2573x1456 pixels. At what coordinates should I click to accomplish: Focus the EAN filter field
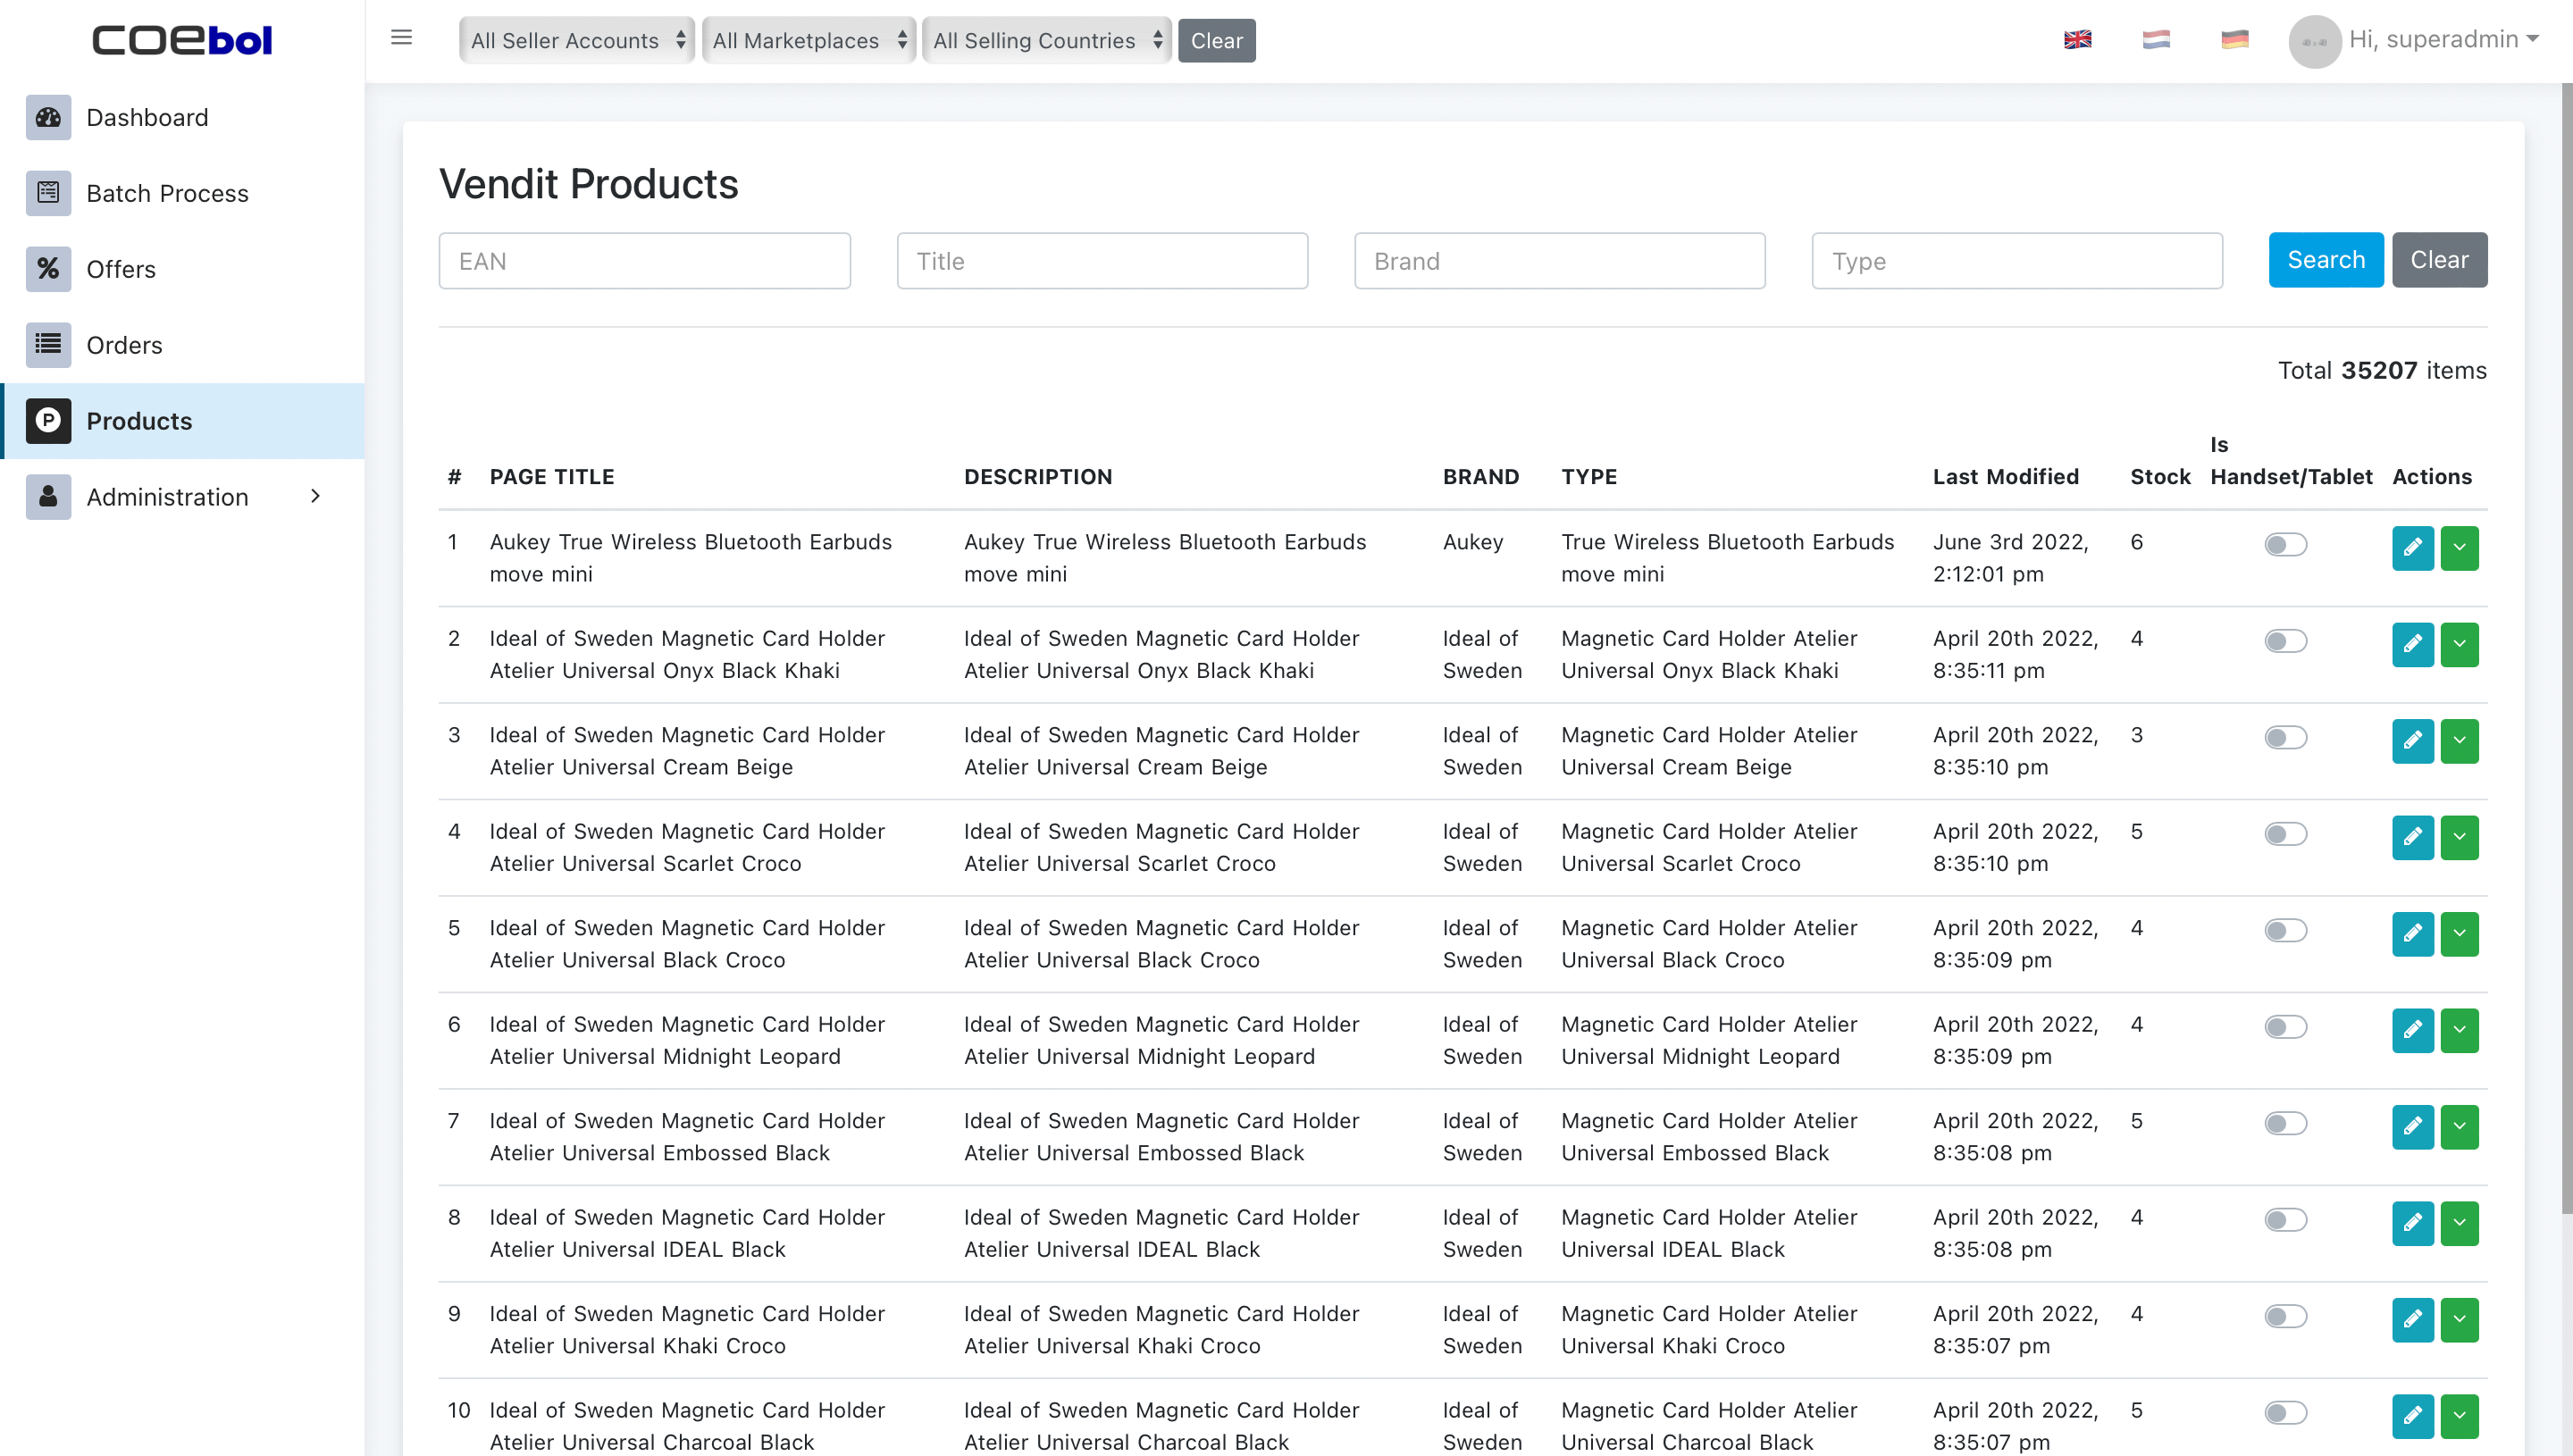644,261
